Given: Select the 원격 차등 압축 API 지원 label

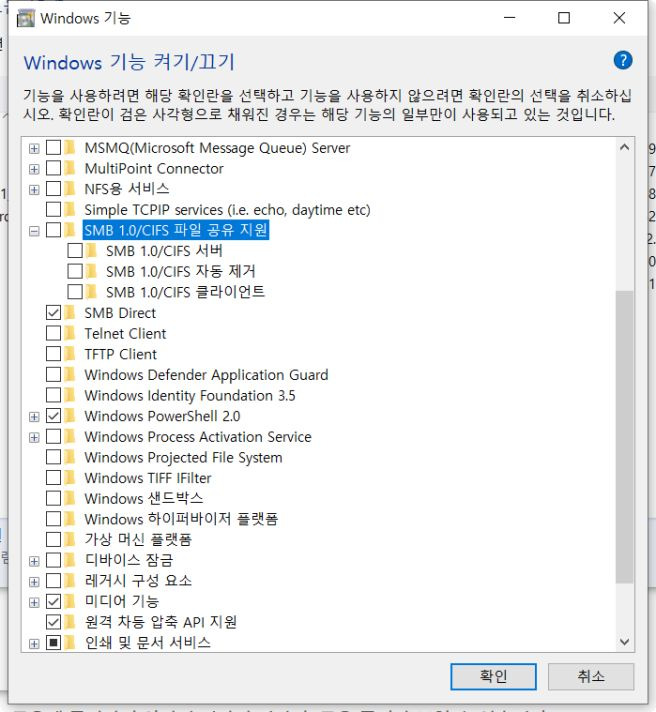Looking at the screenshot, I should coord(161,622).
